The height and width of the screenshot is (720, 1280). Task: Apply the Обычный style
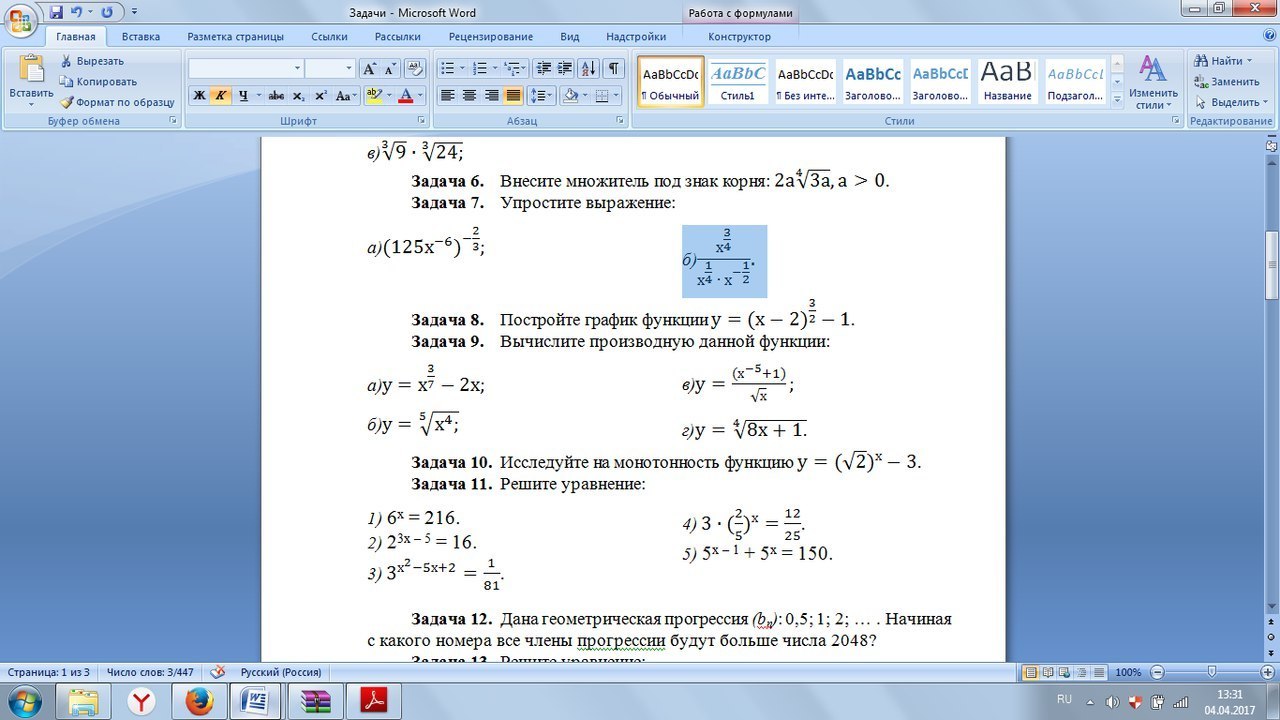click(x=670, y=82)
